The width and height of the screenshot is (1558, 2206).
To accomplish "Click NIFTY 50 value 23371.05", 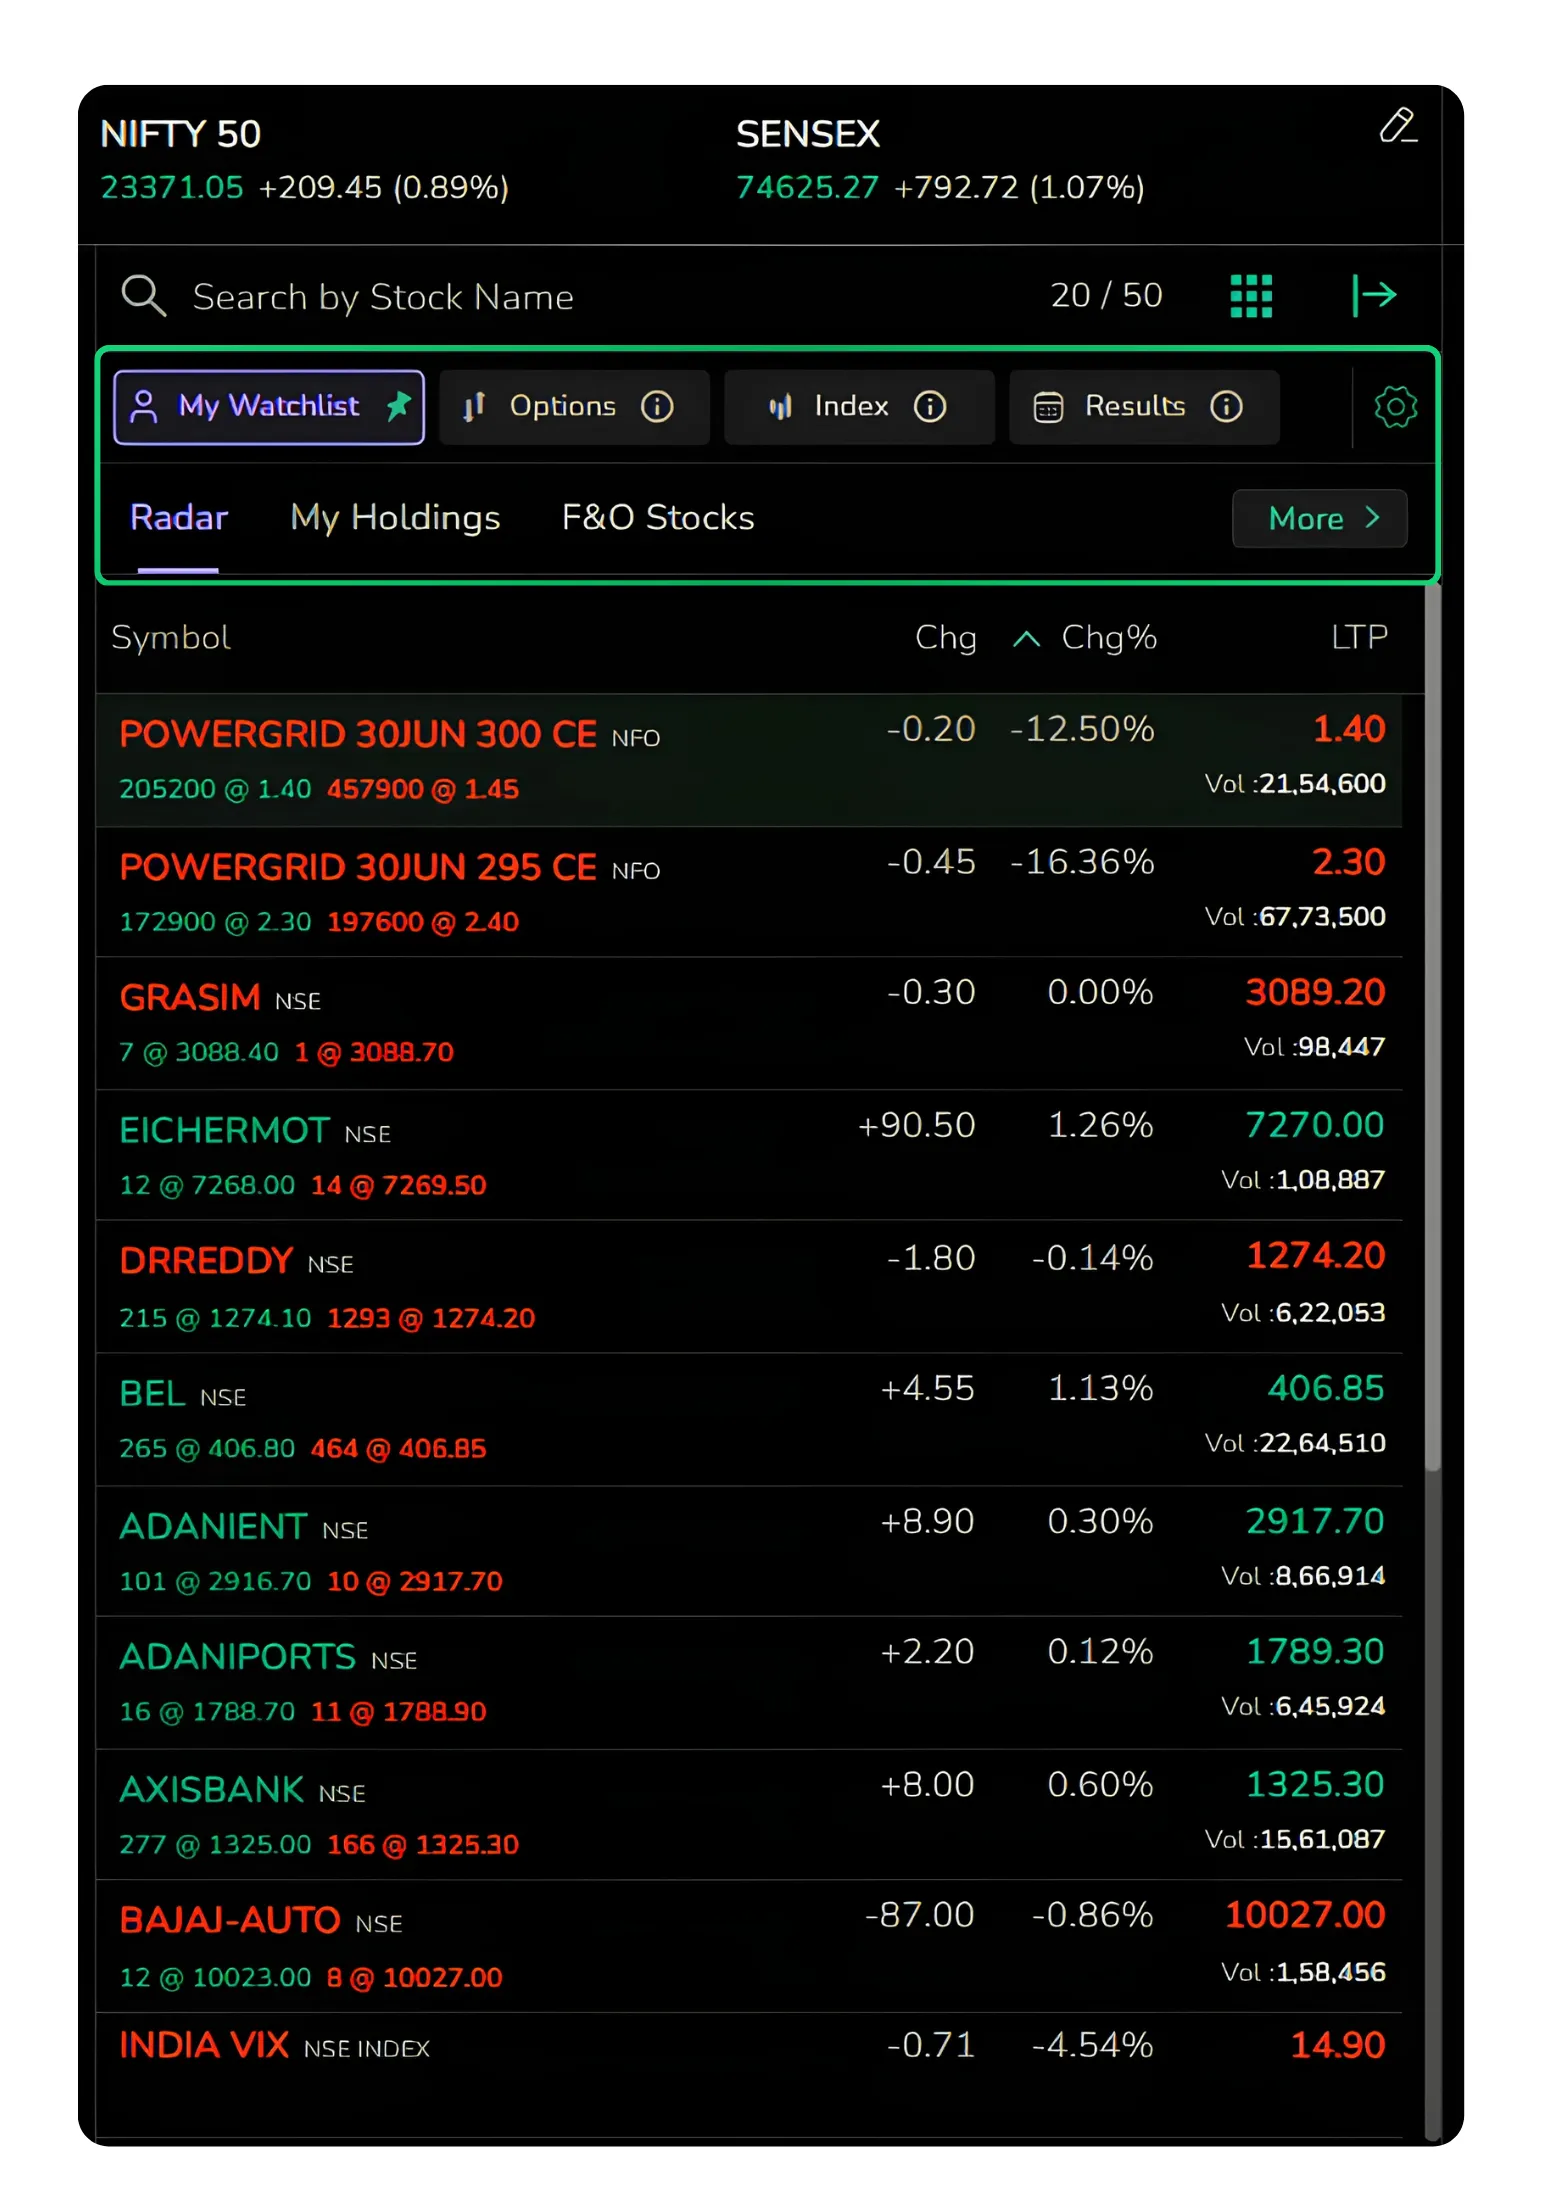I will pos(172,187).
